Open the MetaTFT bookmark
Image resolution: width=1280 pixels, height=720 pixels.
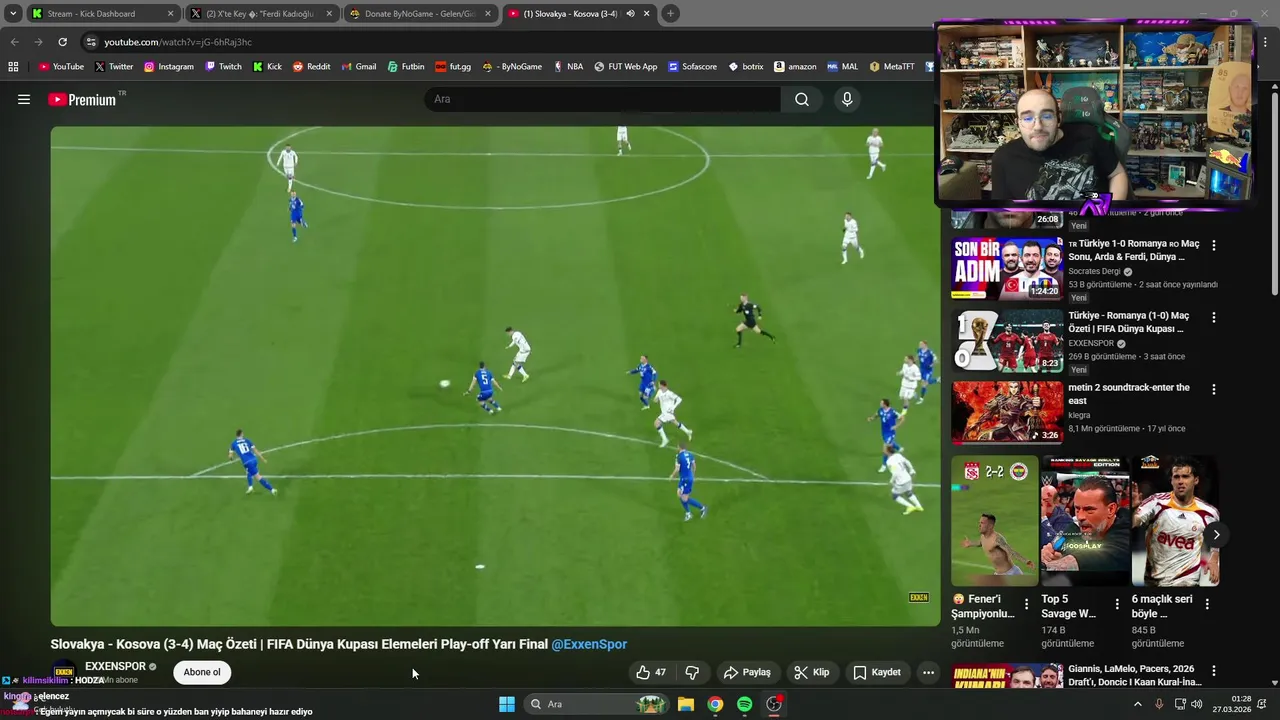click(x=892, y=67)
